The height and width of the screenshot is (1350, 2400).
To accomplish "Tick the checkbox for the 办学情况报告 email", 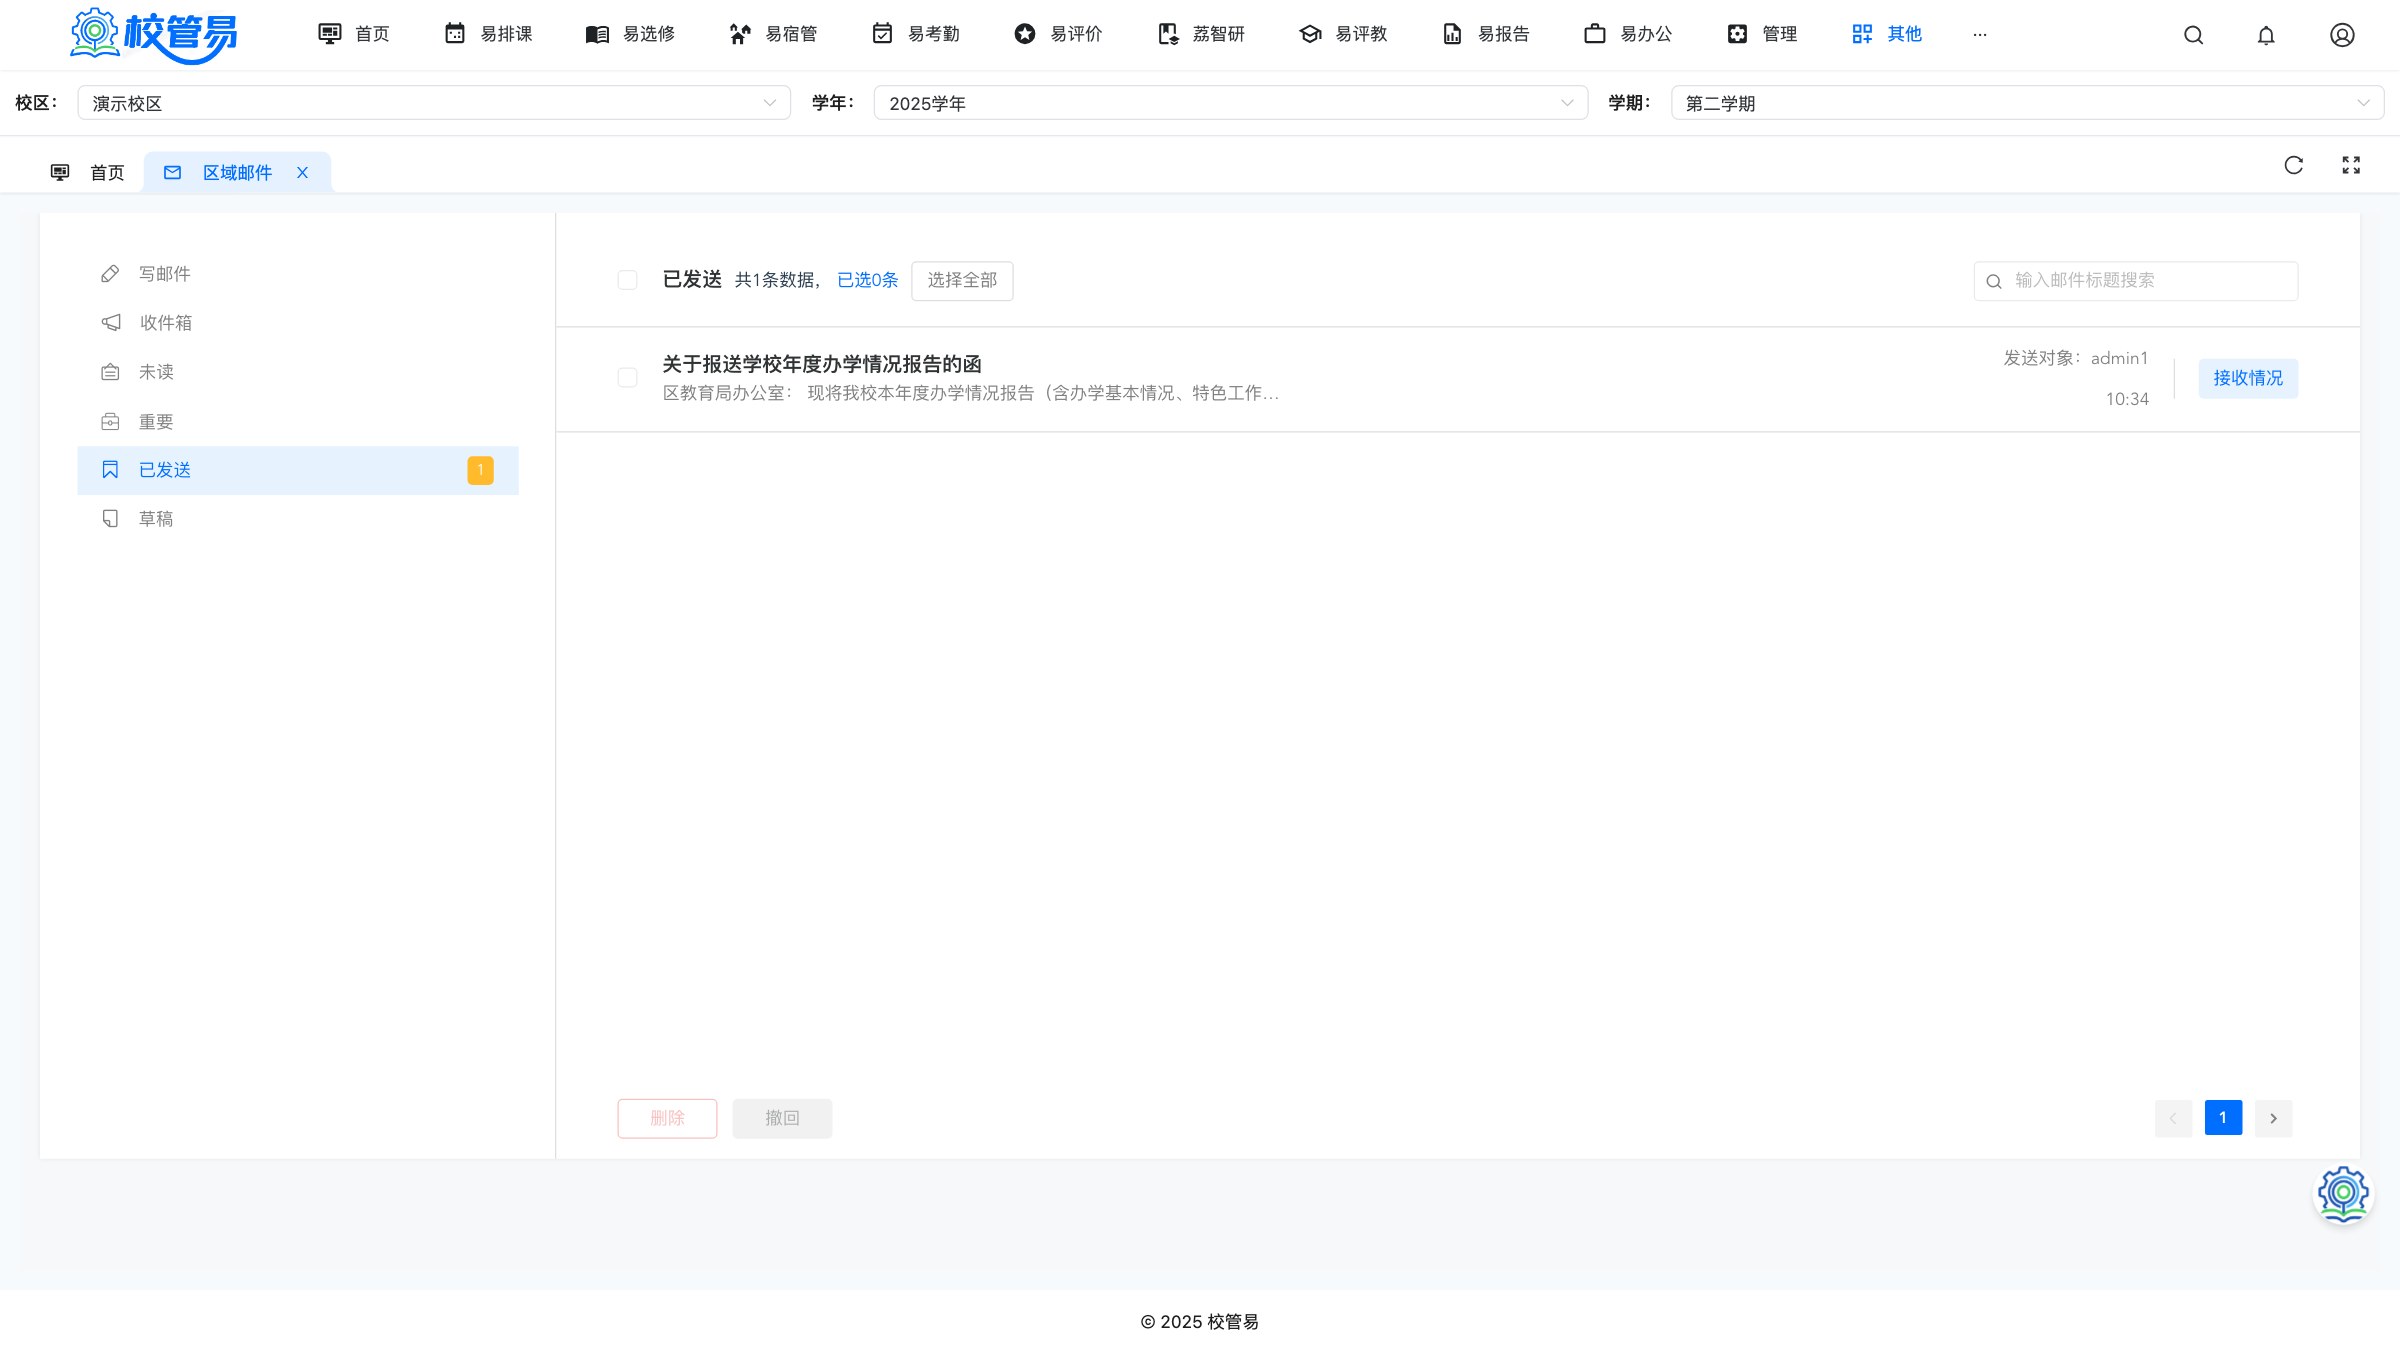I will [627, 377].
